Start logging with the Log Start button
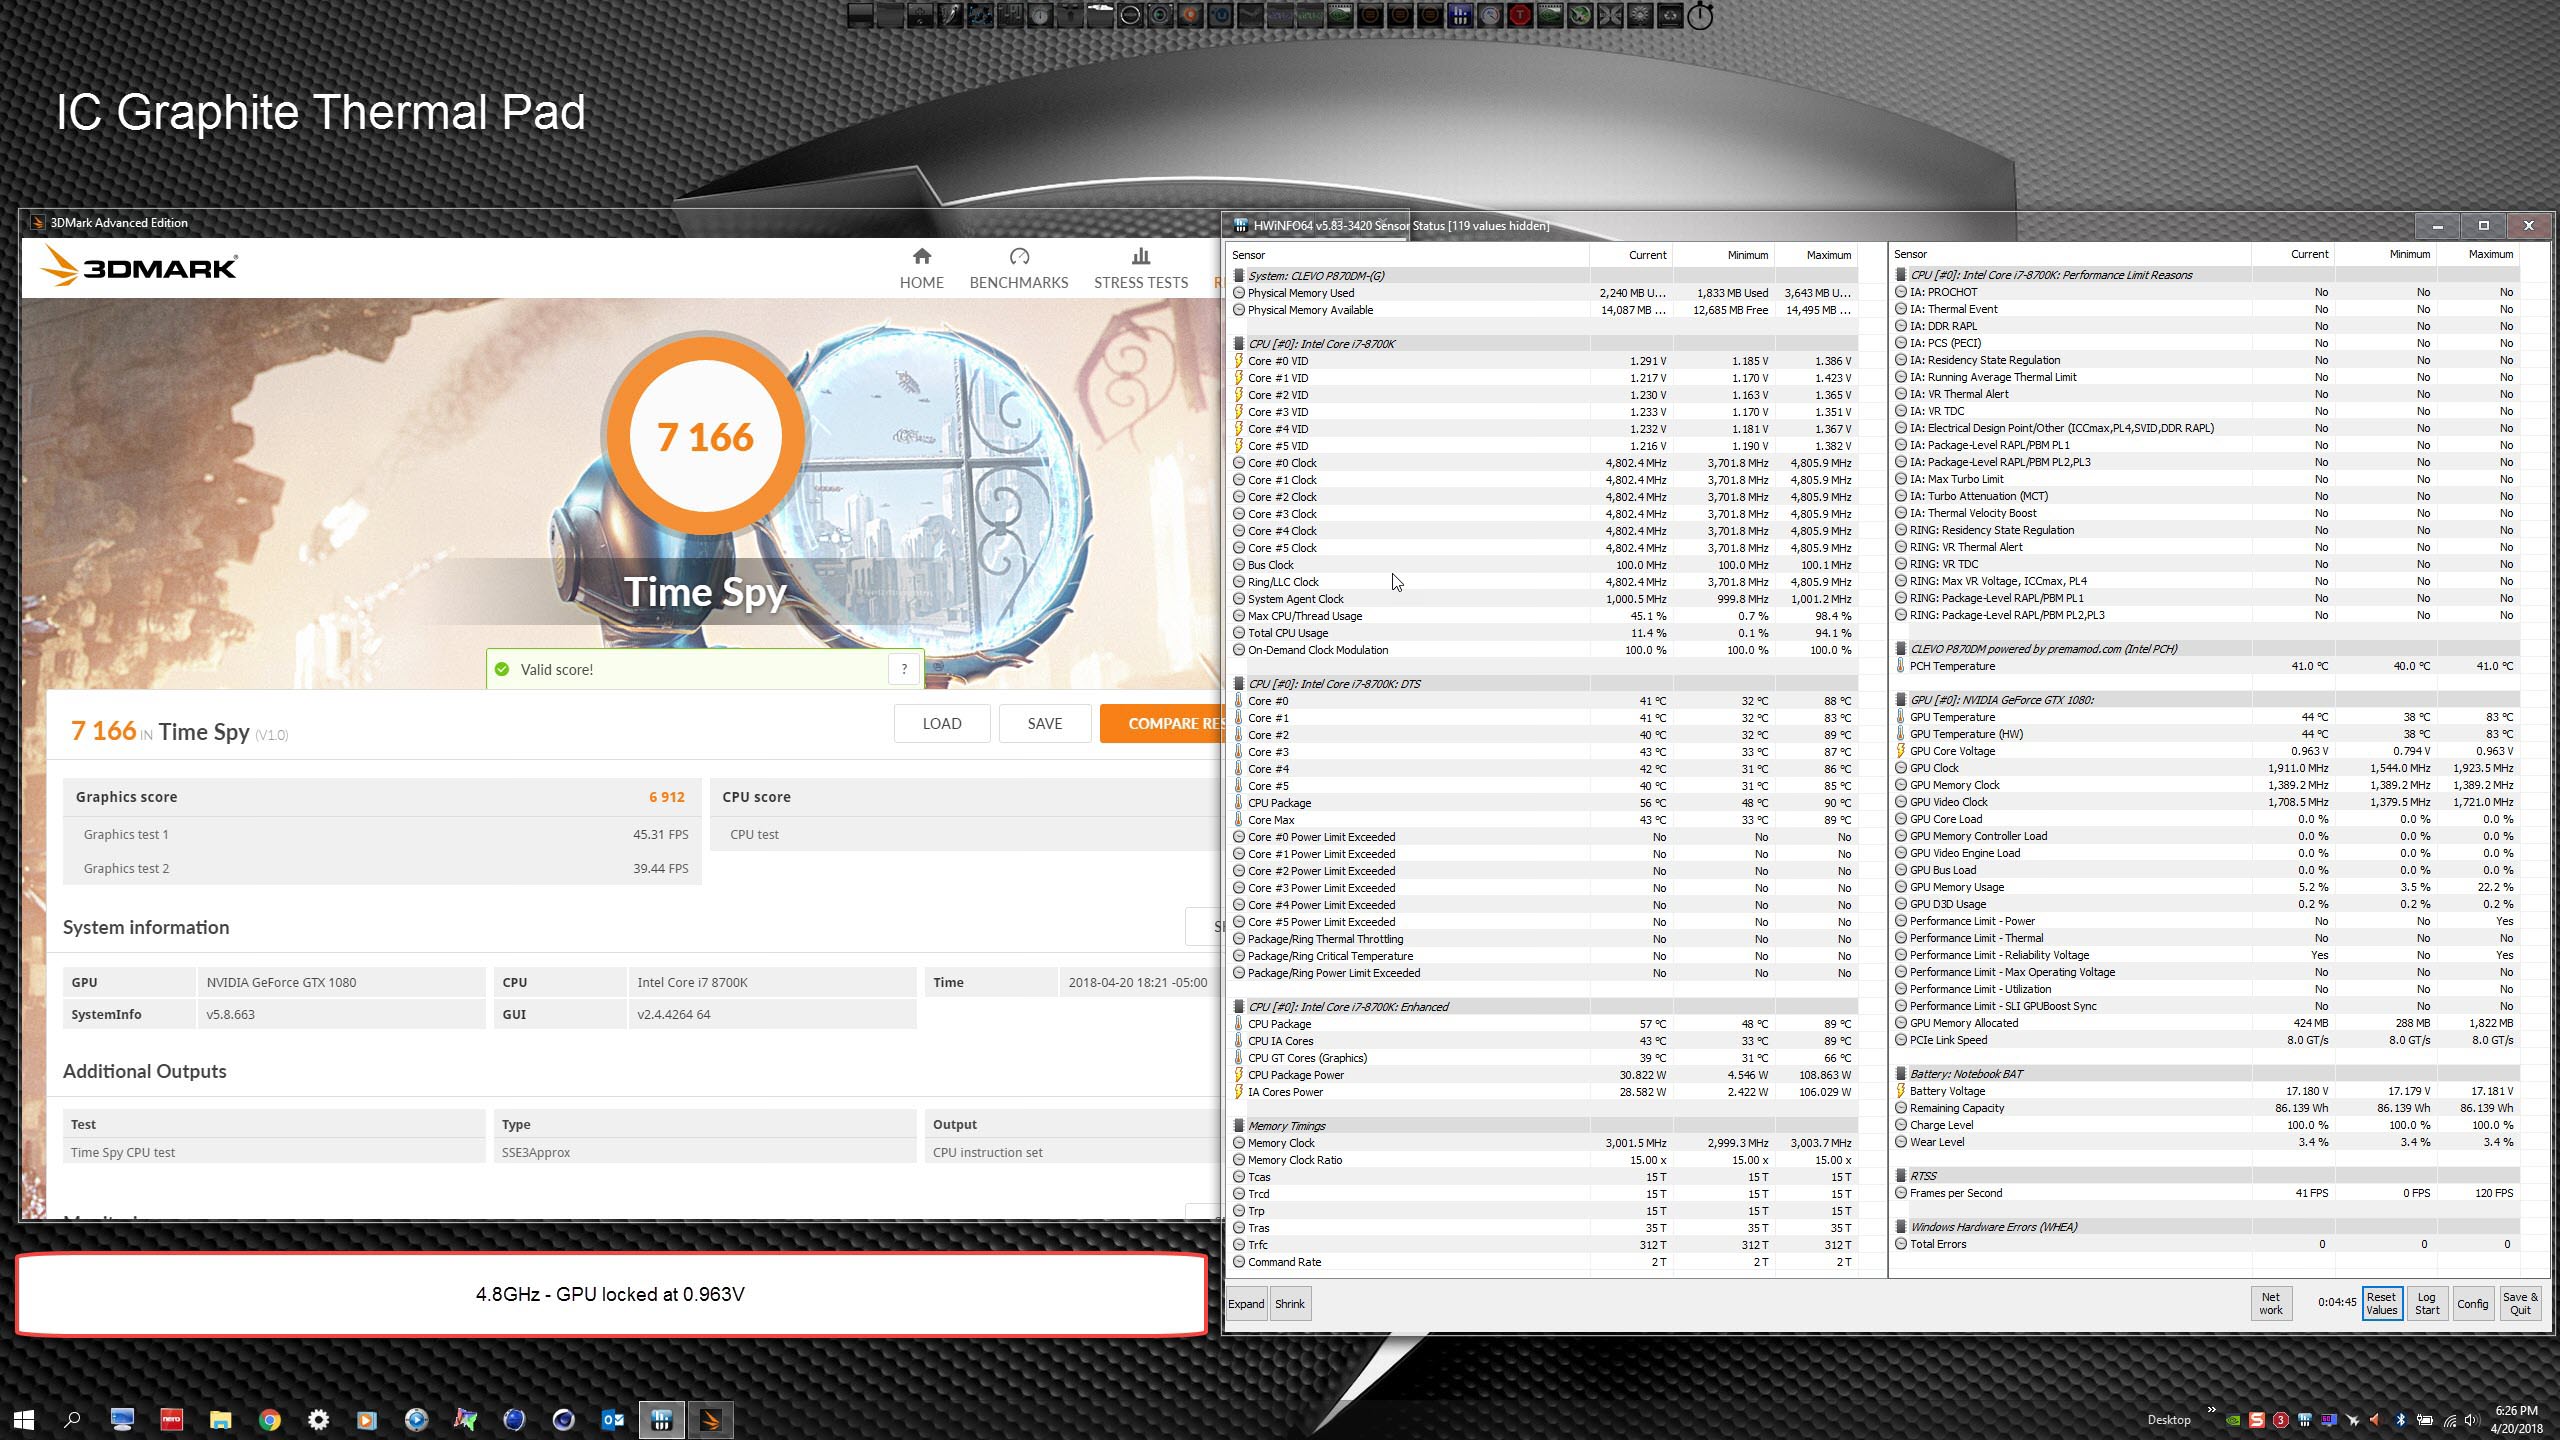 2427,1303
